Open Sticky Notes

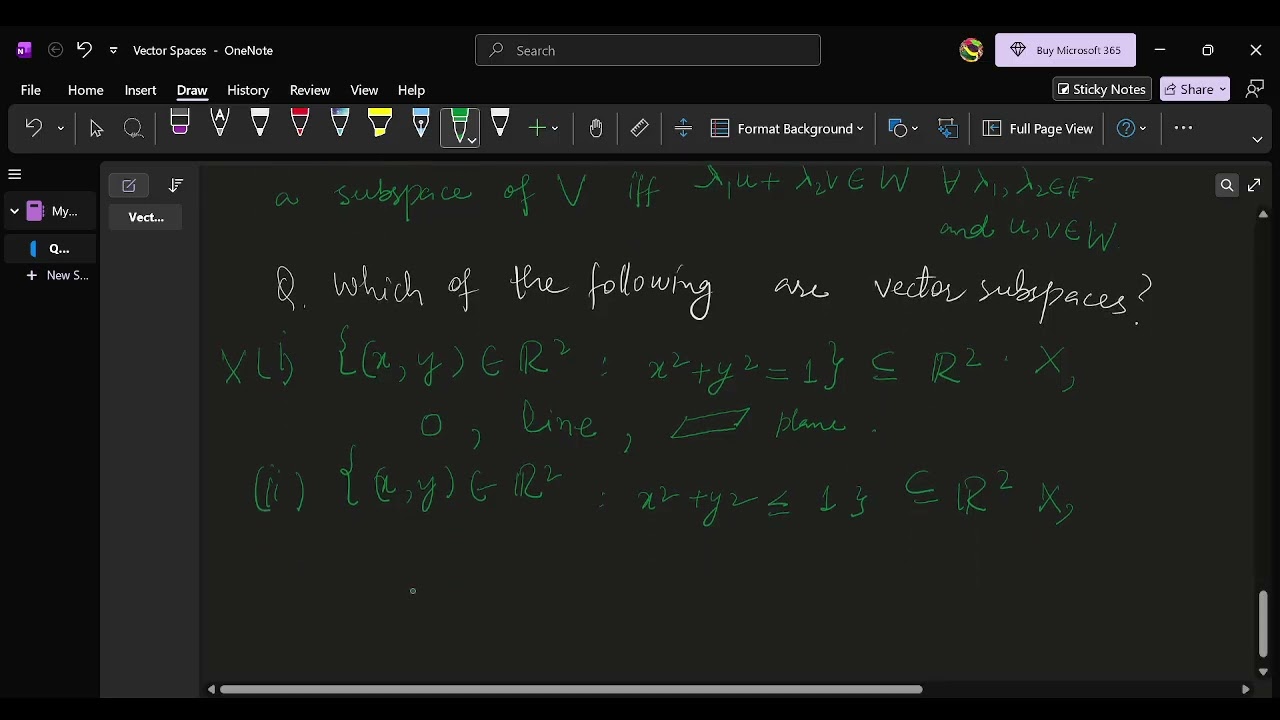pos(1102,89)
